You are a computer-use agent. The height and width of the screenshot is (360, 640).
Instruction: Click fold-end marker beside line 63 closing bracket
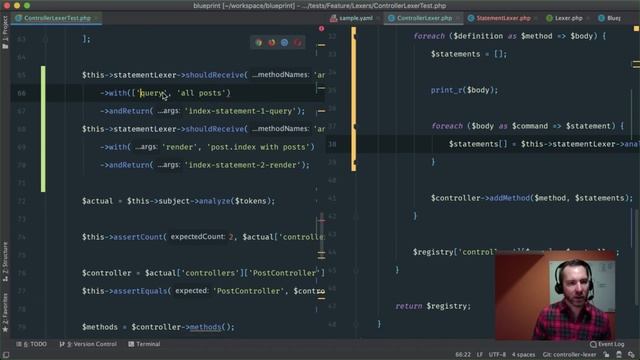point(45,39)
